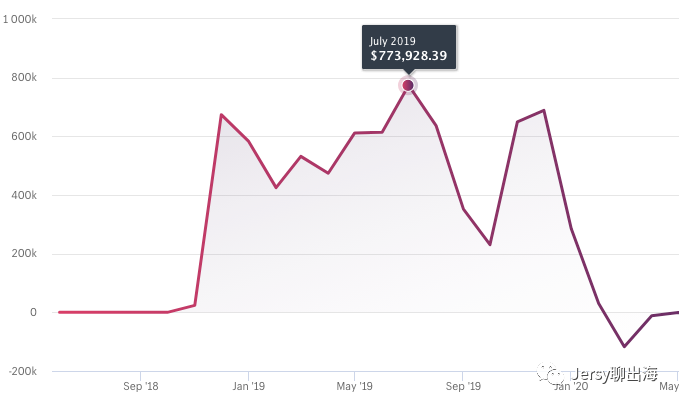
Task: Select the Jan '19 x-axis label
Action: pos(248,386)
